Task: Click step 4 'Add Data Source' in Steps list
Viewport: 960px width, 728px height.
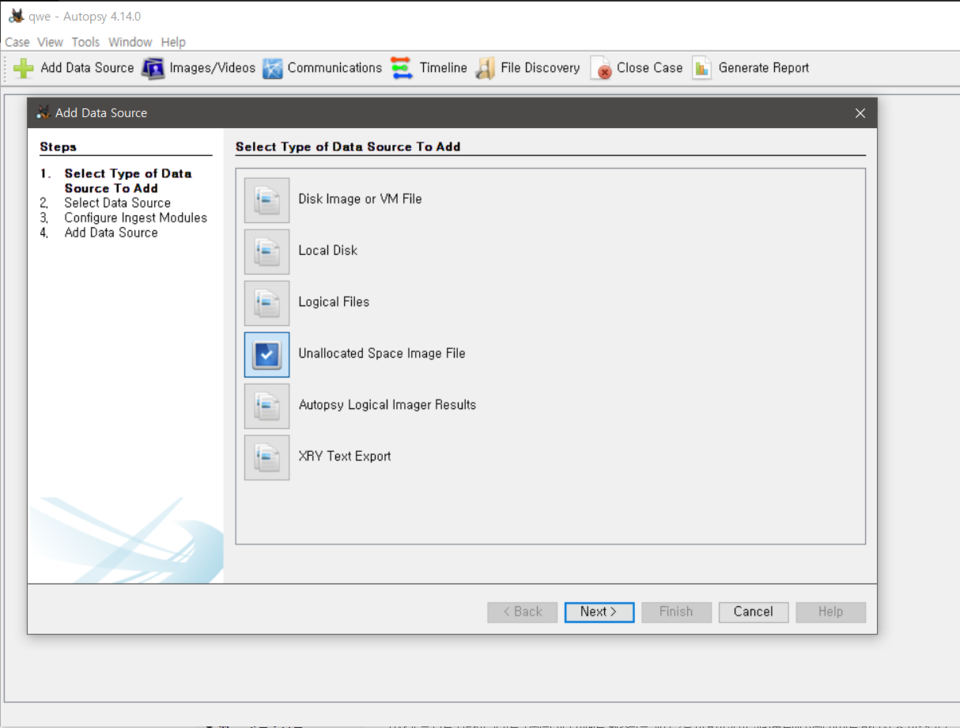Action: (x=111, y=233)
